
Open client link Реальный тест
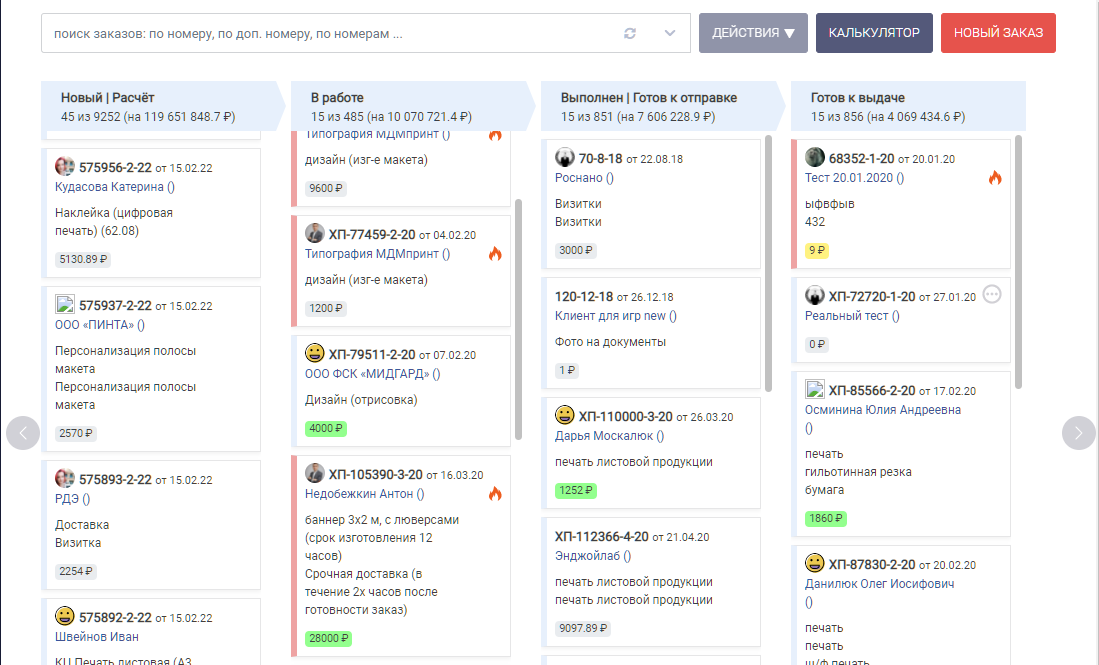[852, 316]
